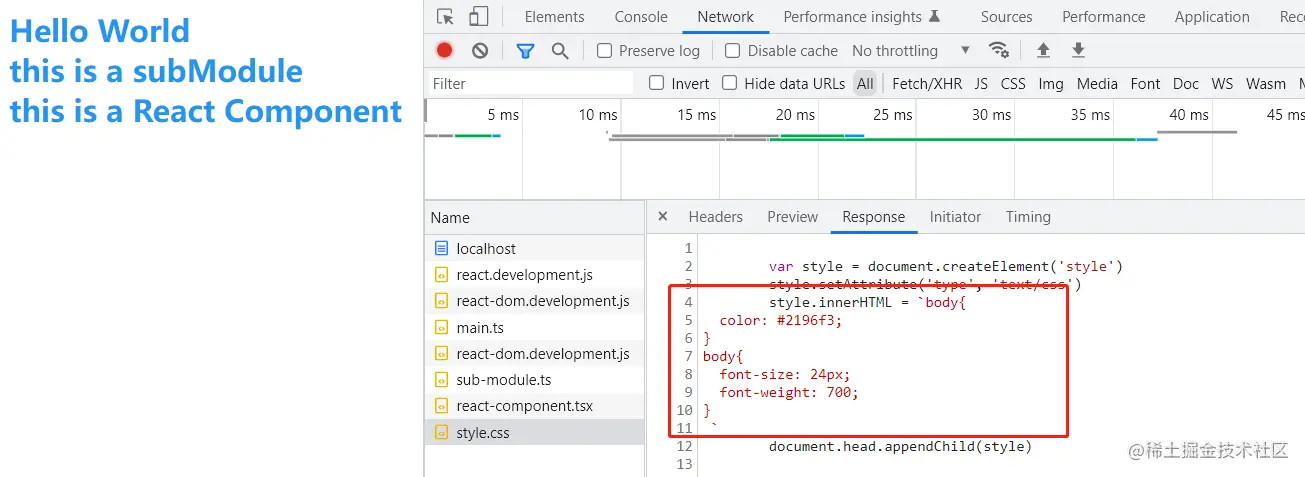Select the react-component.tsx request

click(x=535, y=406)
